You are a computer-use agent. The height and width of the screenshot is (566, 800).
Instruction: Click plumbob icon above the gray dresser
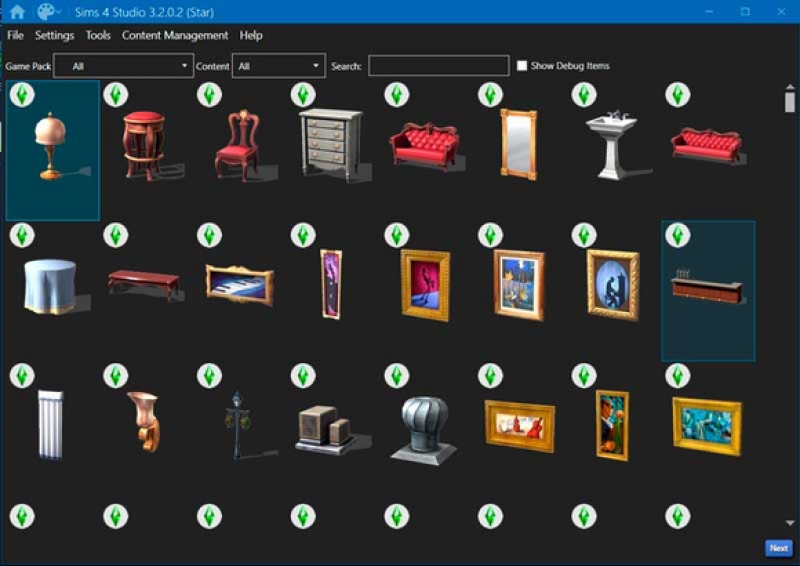303,94
